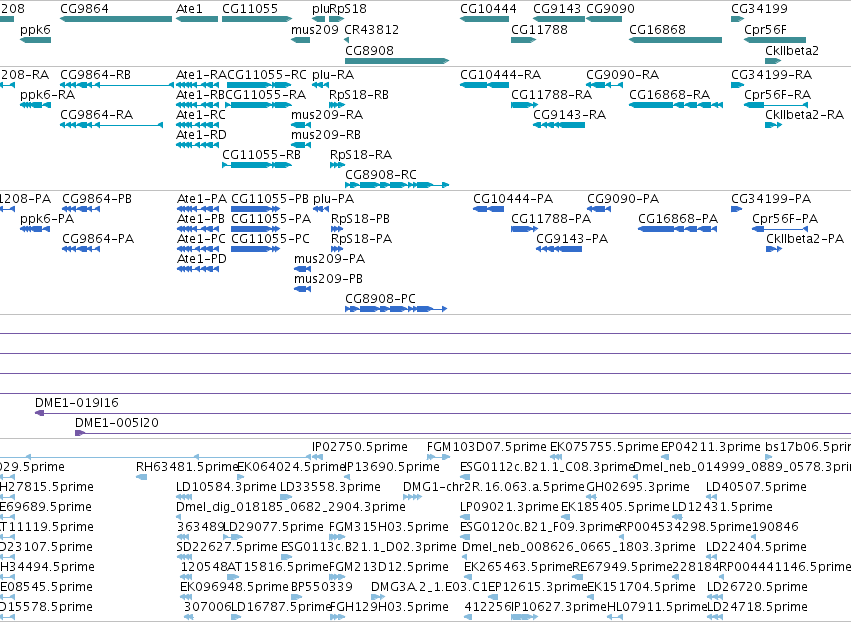The image size is (851, 622).
Task: Select CDS CG10444-PA label
Action: (x=513, y=199)
